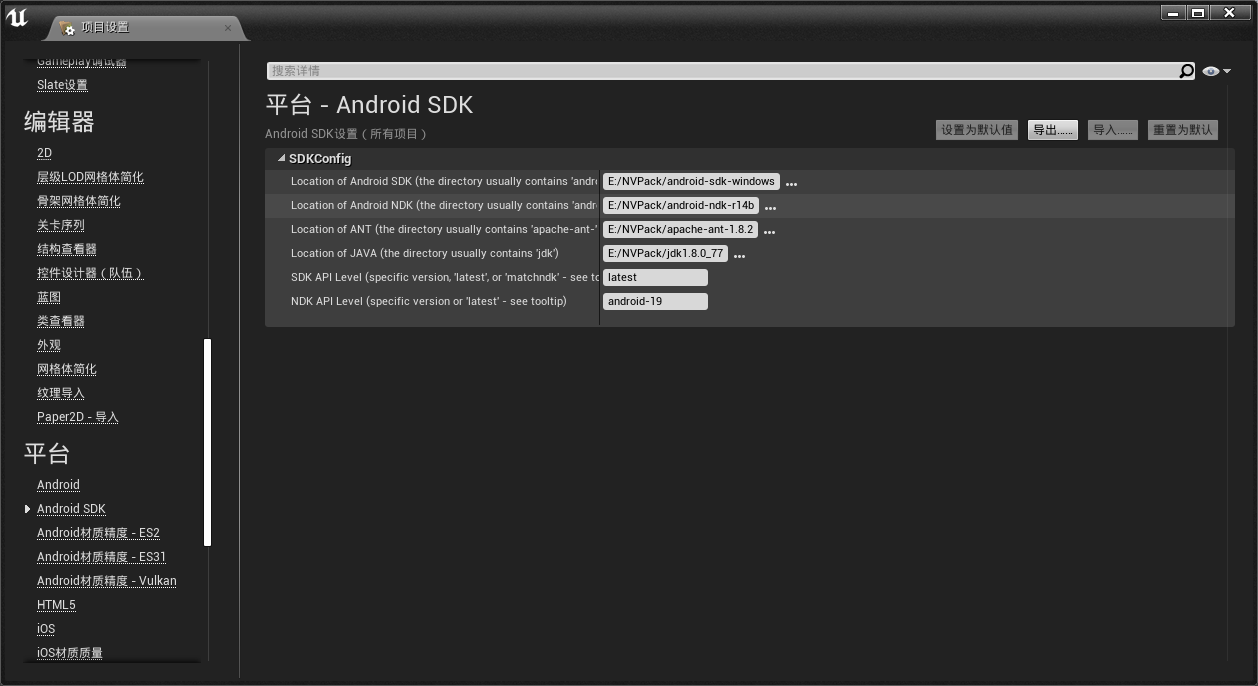Click the 导出 button
This screenshot has height=686, width=1258.
(x=1053, y=130)
